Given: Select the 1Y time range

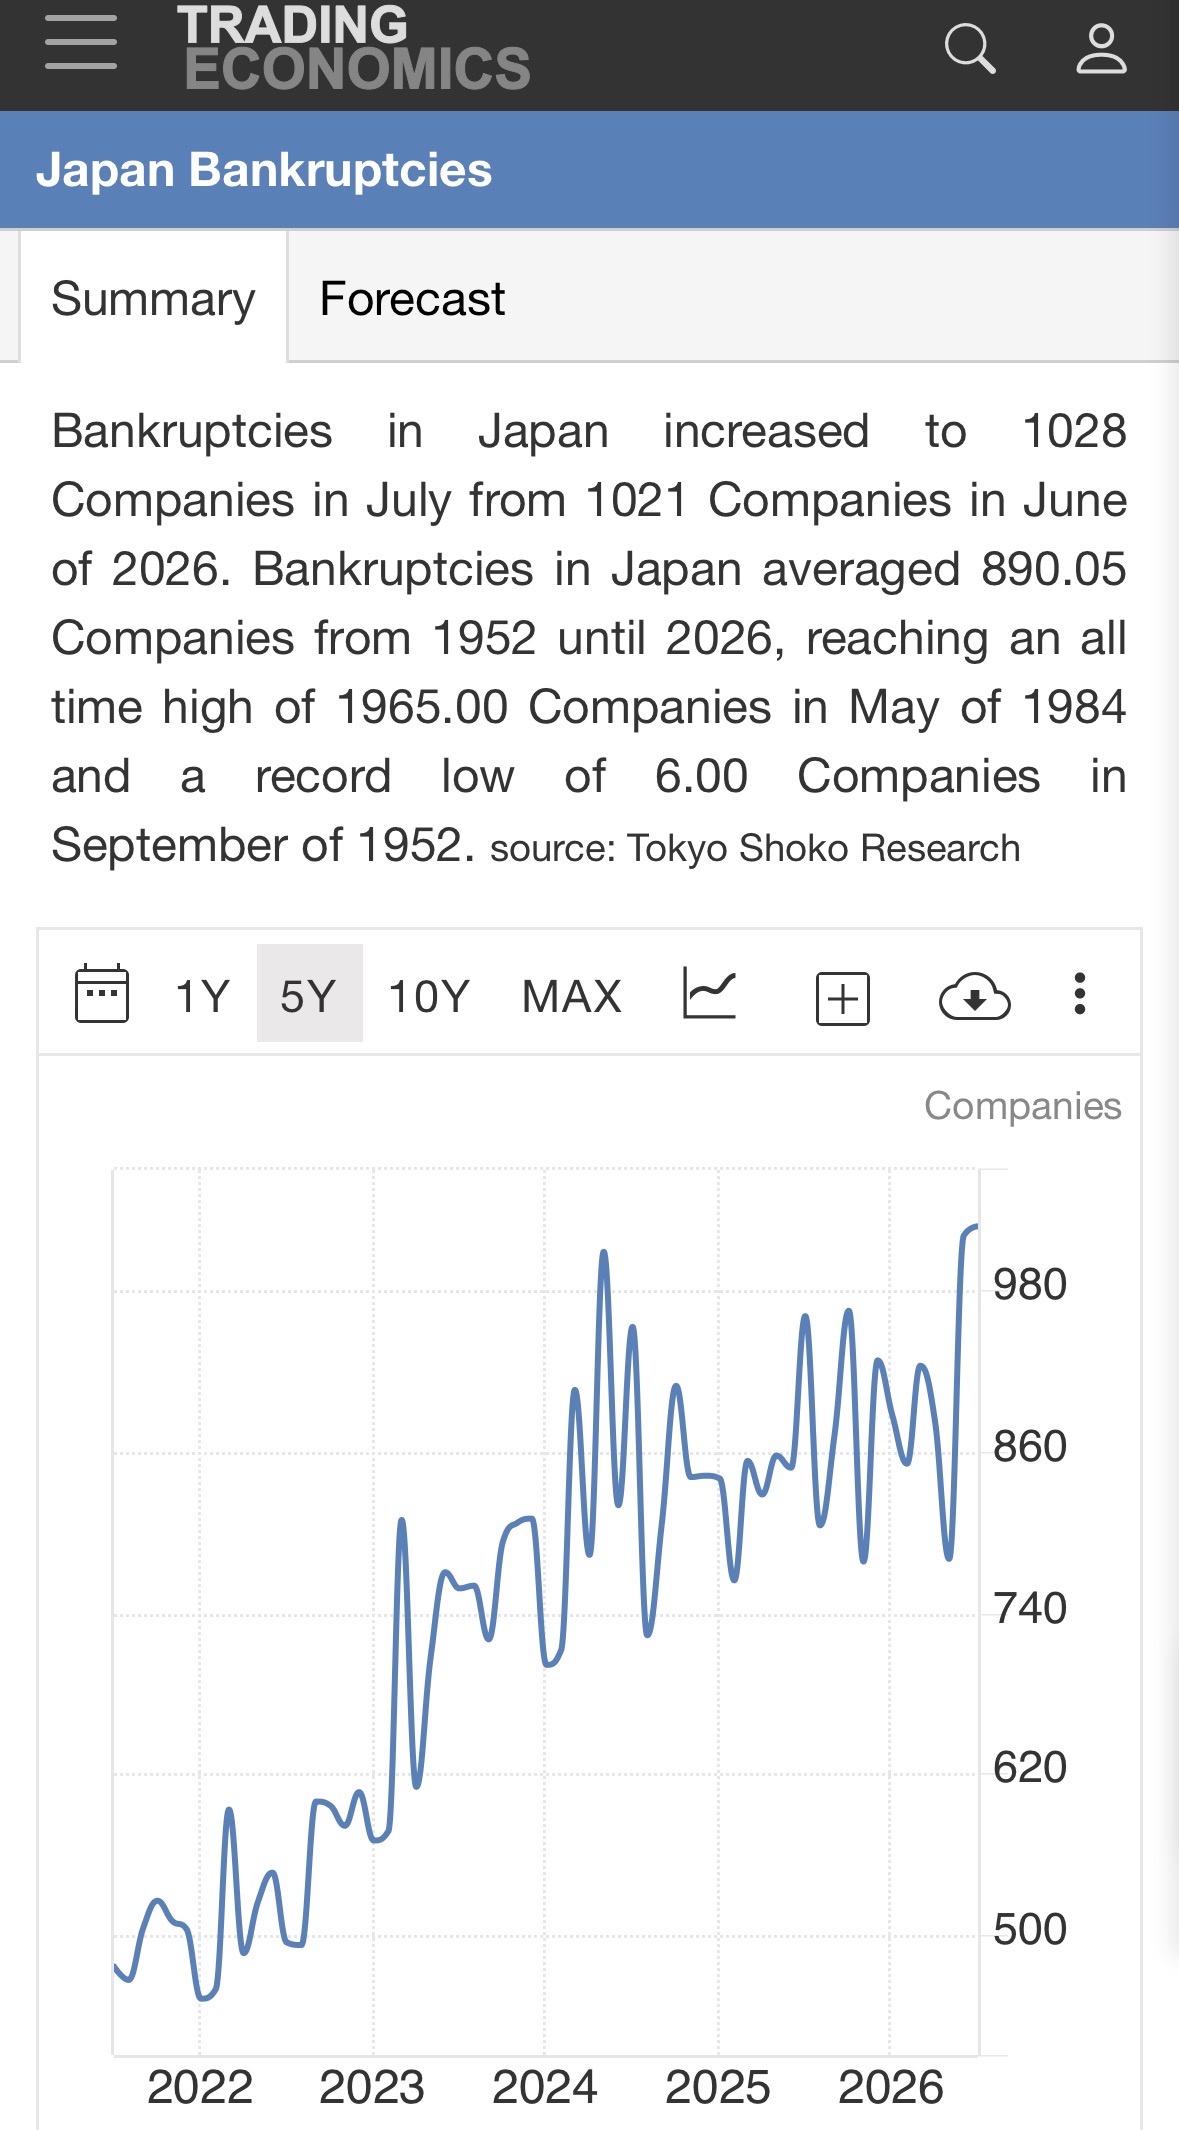Looking at the screenshot, I should (203, 996).
